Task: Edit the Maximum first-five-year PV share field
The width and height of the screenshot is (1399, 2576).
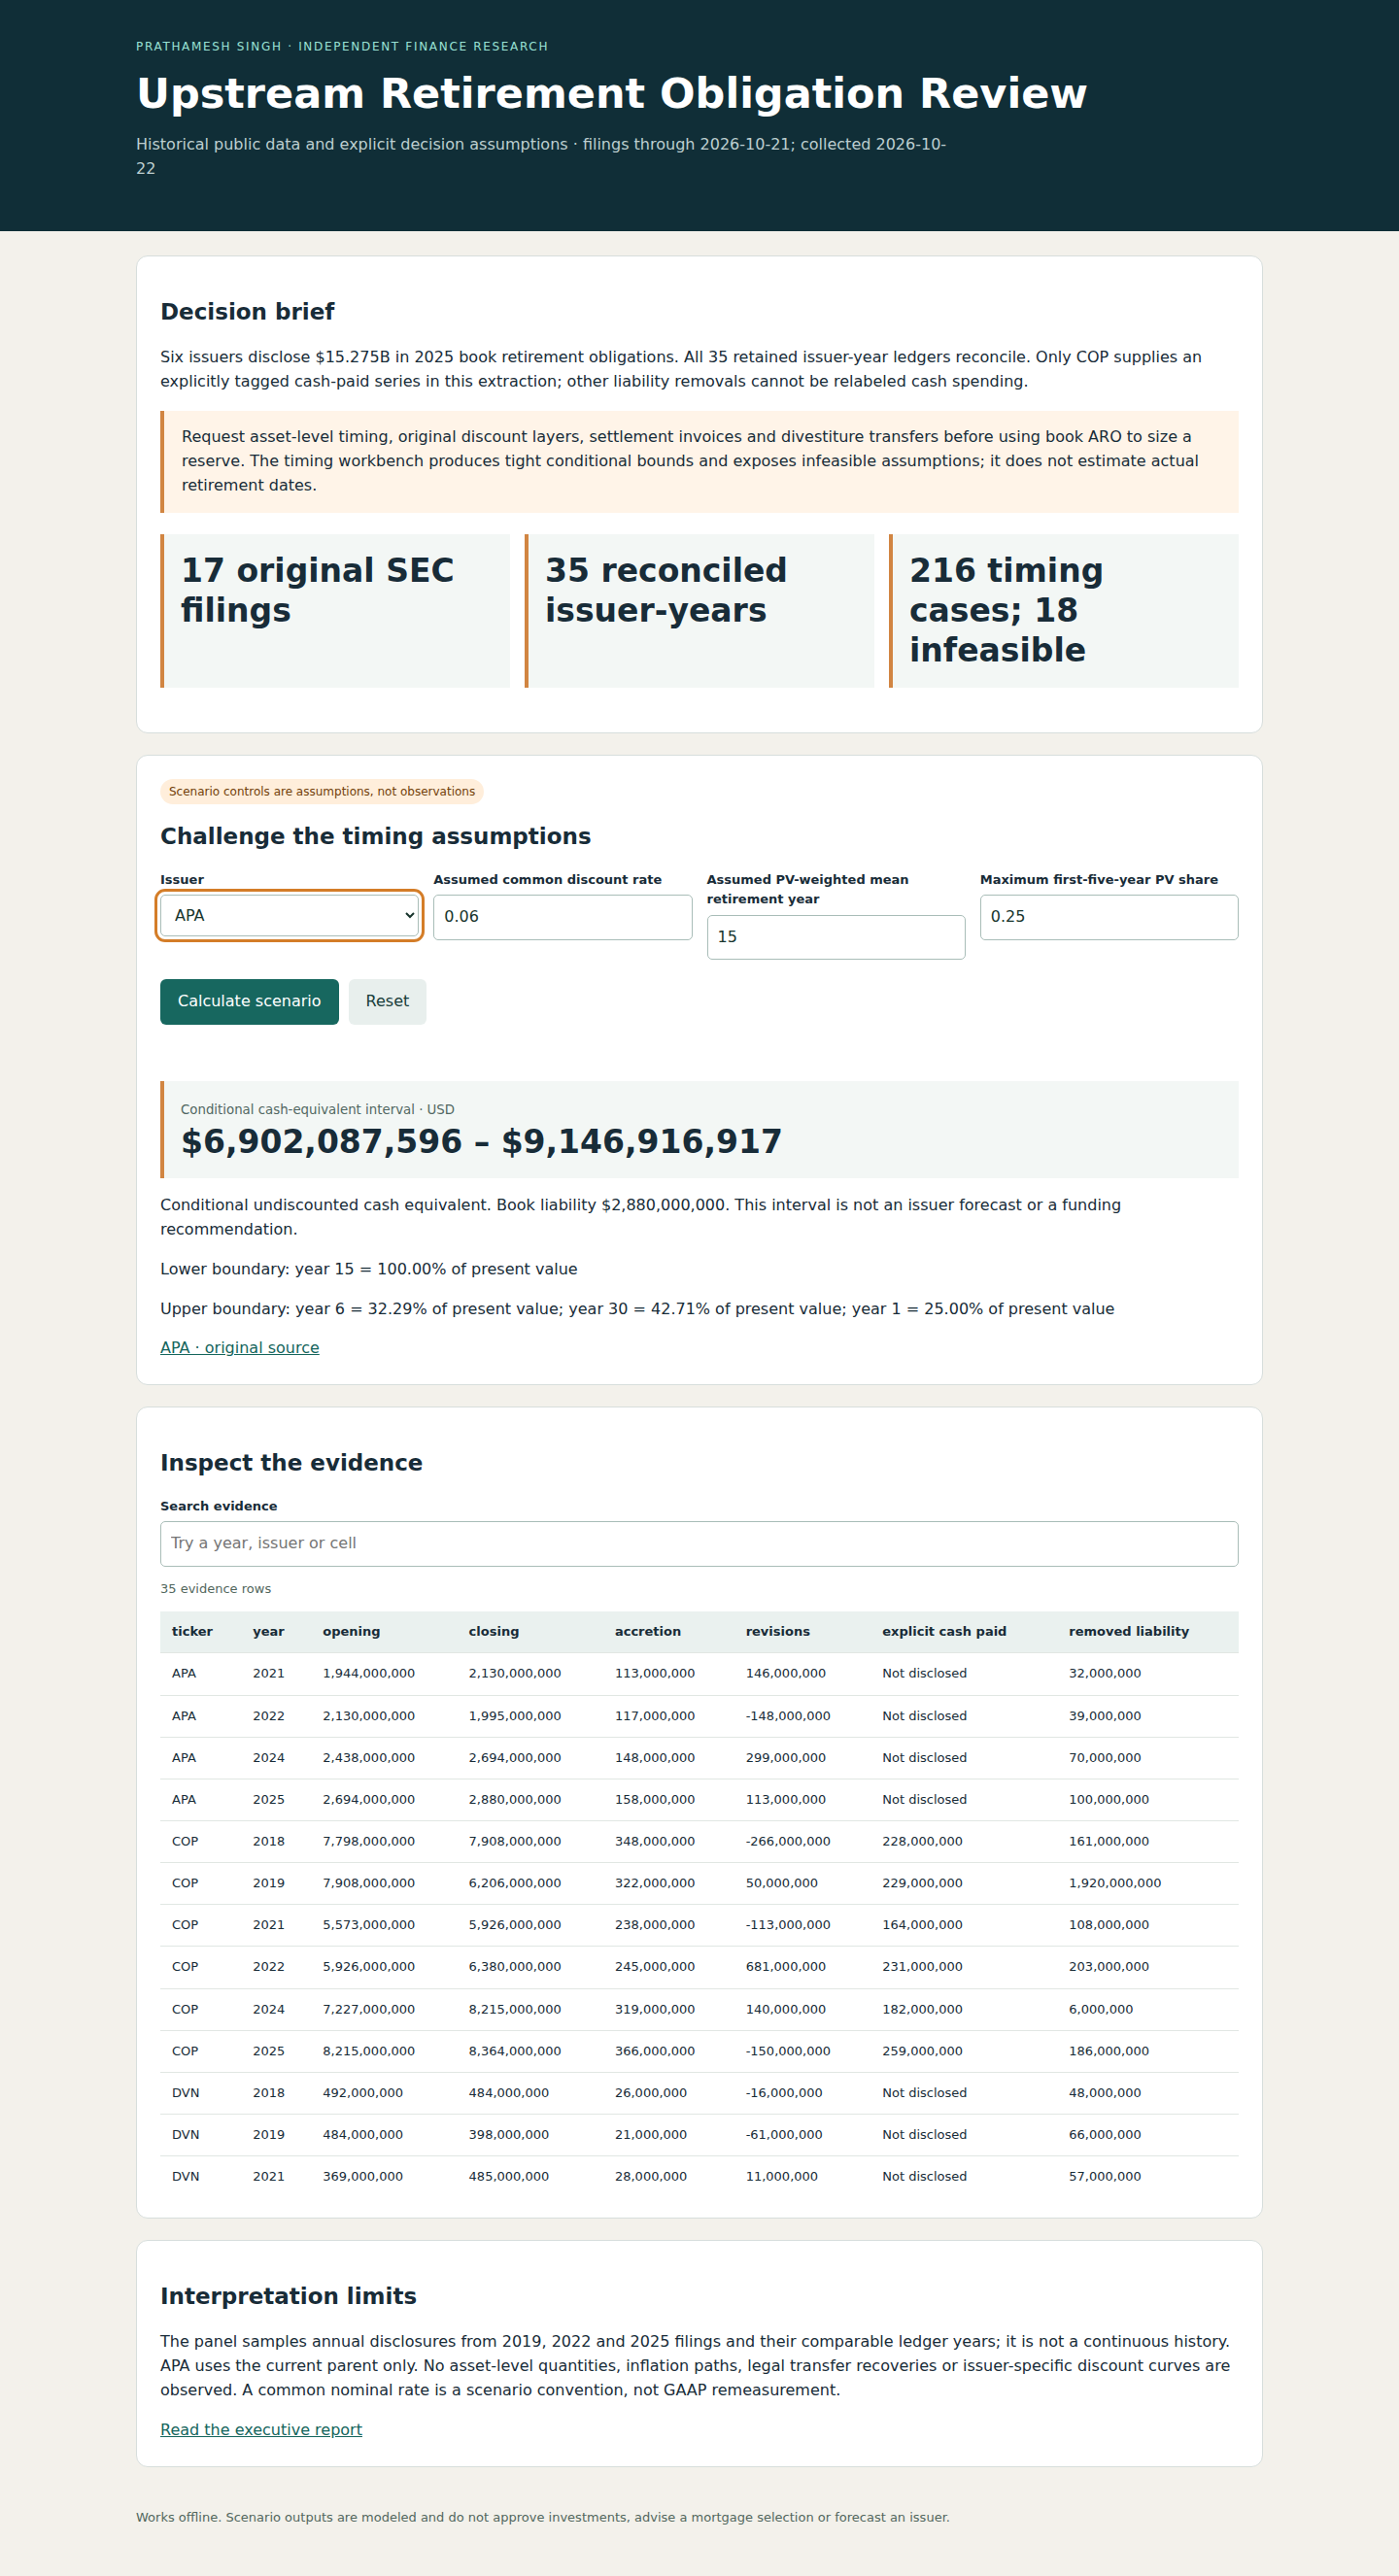Action: [1108, 916]
